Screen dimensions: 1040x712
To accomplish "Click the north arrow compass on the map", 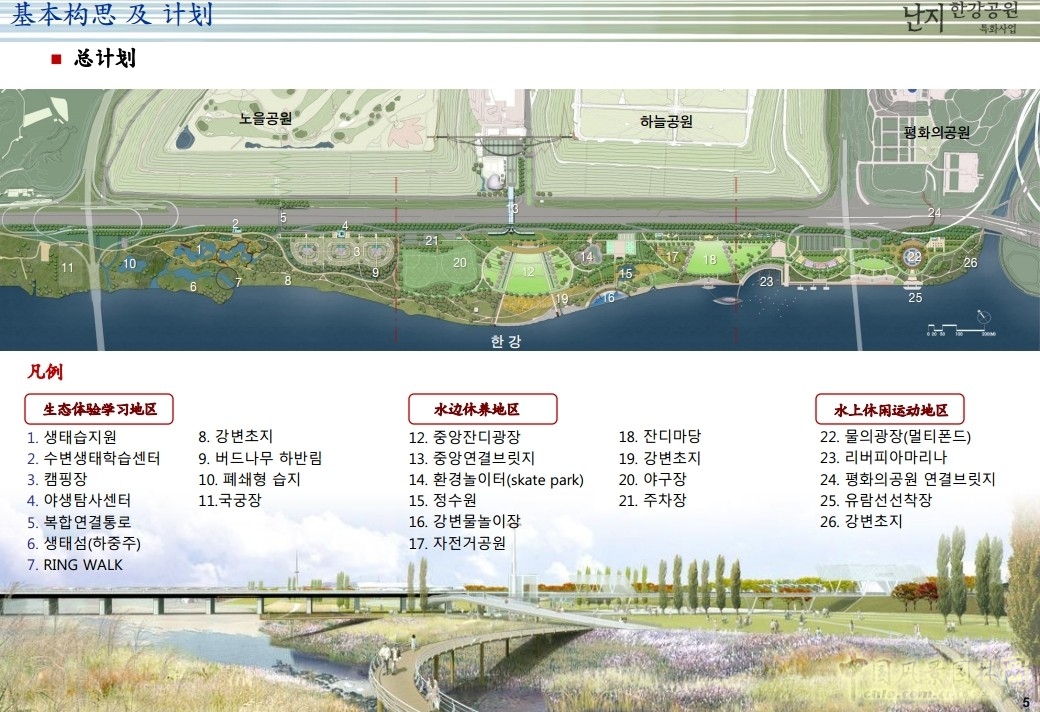I will point(986,319).
